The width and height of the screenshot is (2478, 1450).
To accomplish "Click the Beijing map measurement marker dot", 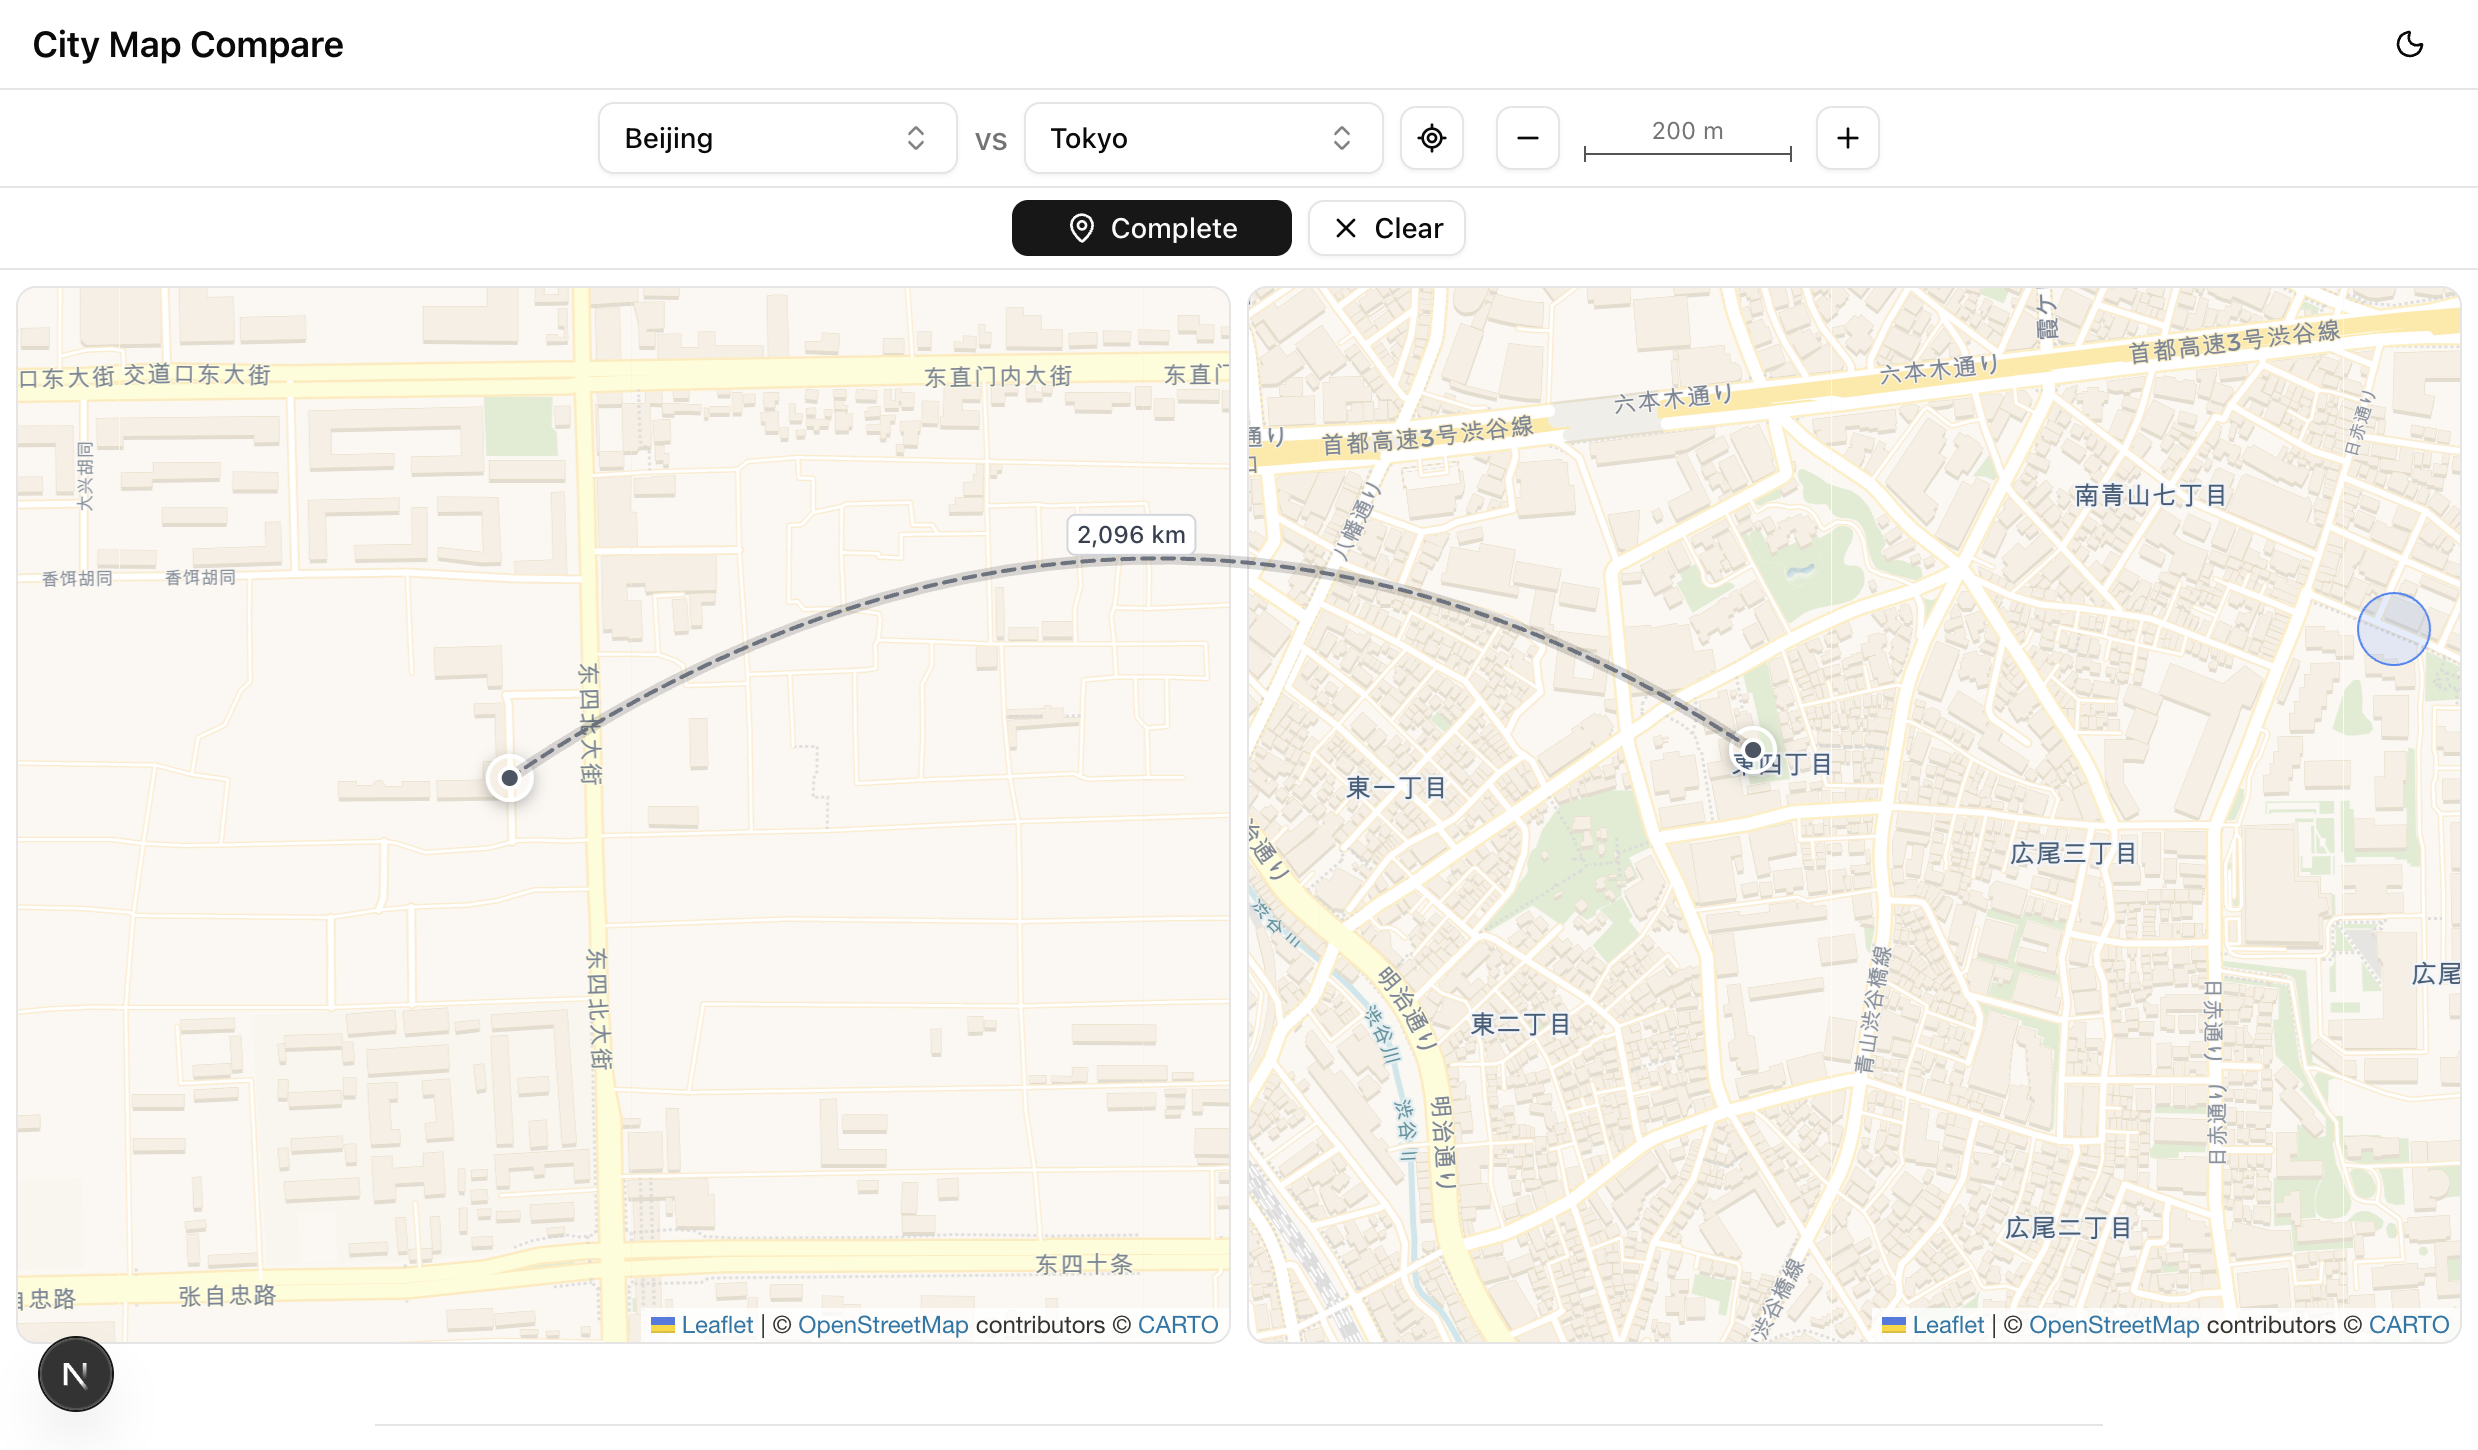I will pyautogui.click(x=509, y=777).
